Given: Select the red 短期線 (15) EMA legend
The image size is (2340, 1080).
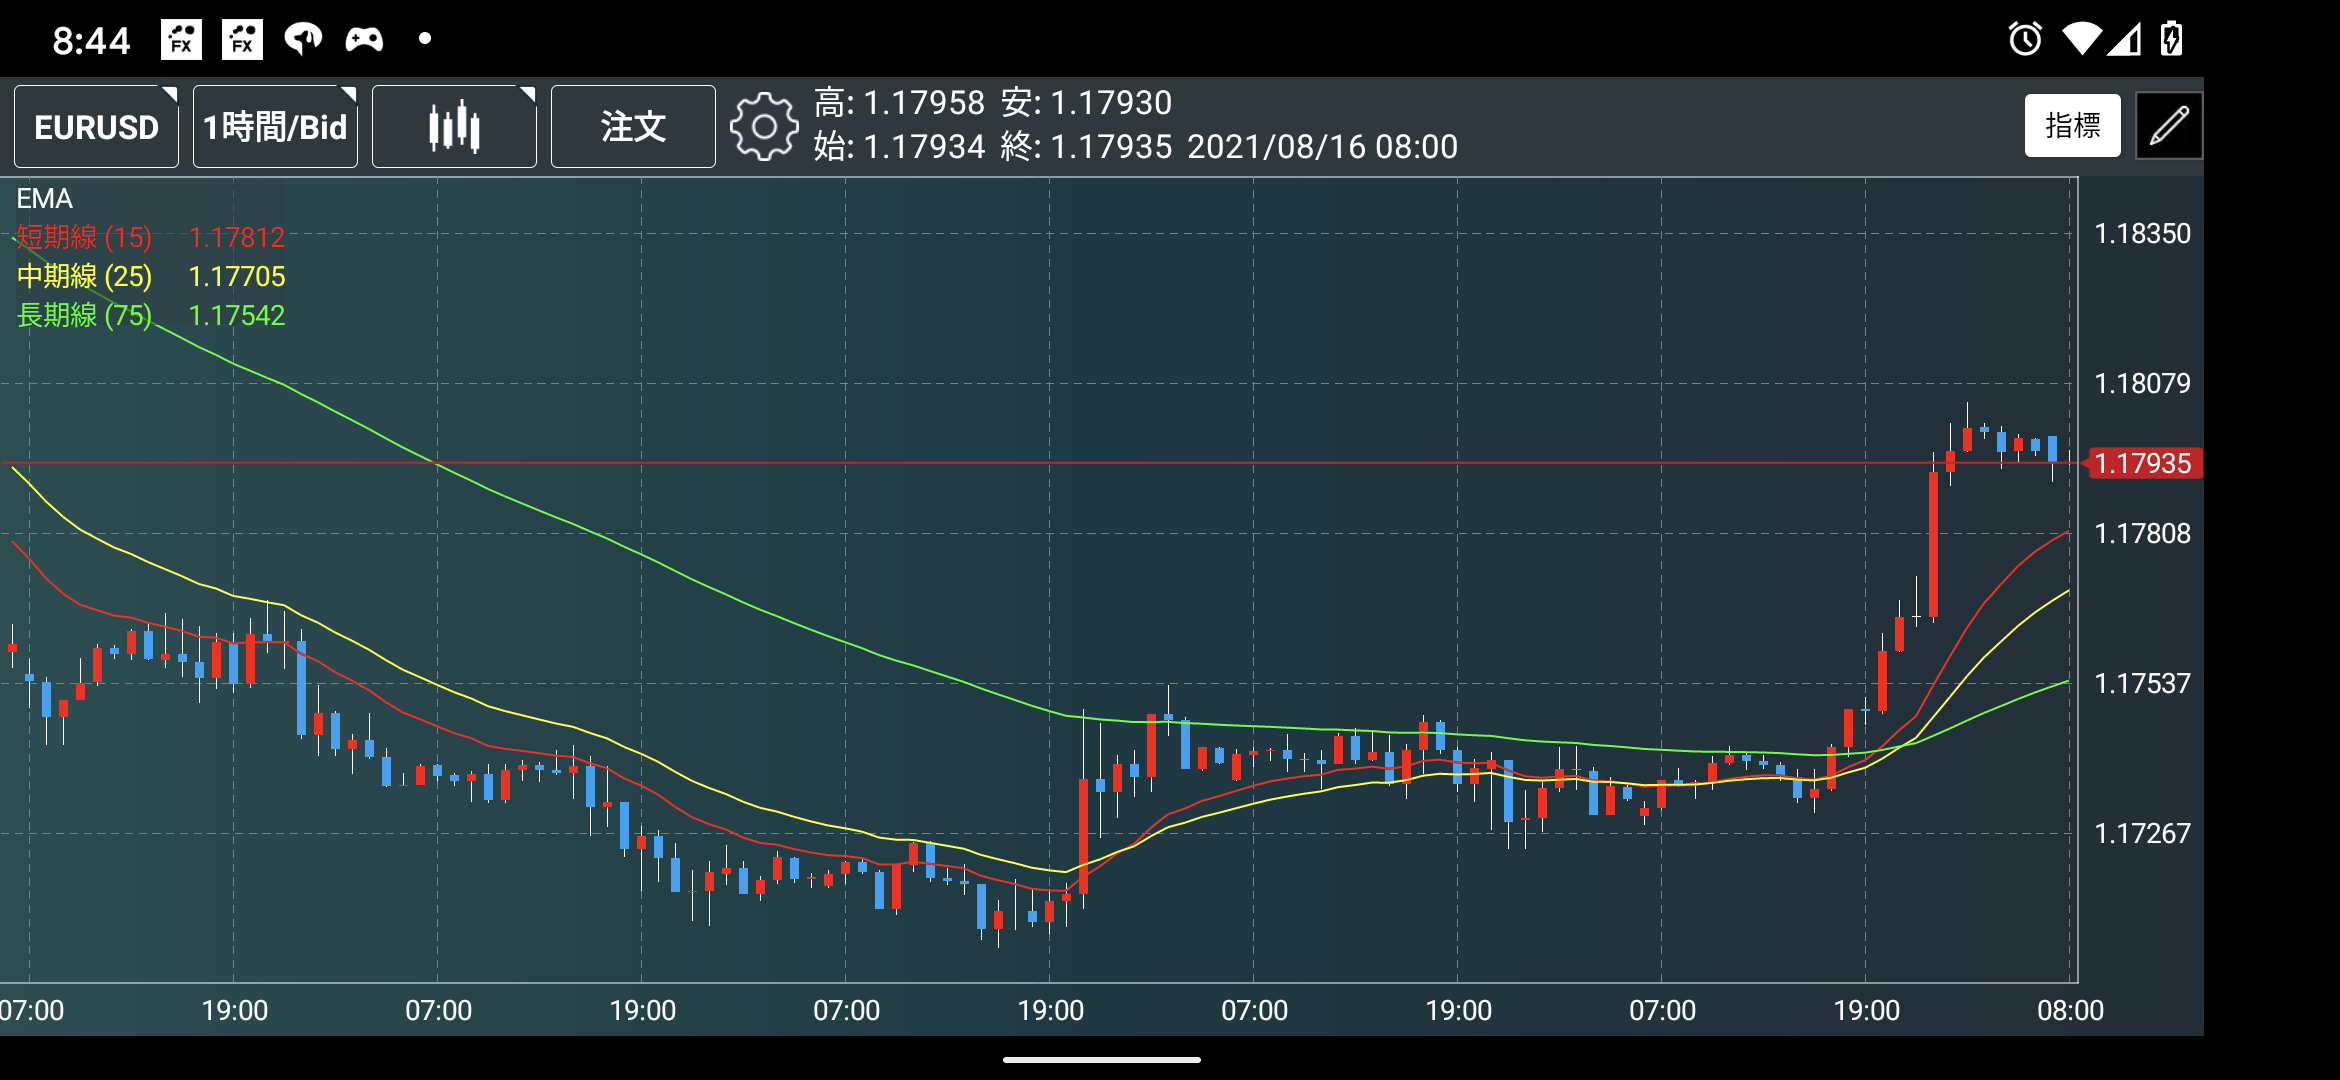Looking at the screenshot, I should click(85, 237).
